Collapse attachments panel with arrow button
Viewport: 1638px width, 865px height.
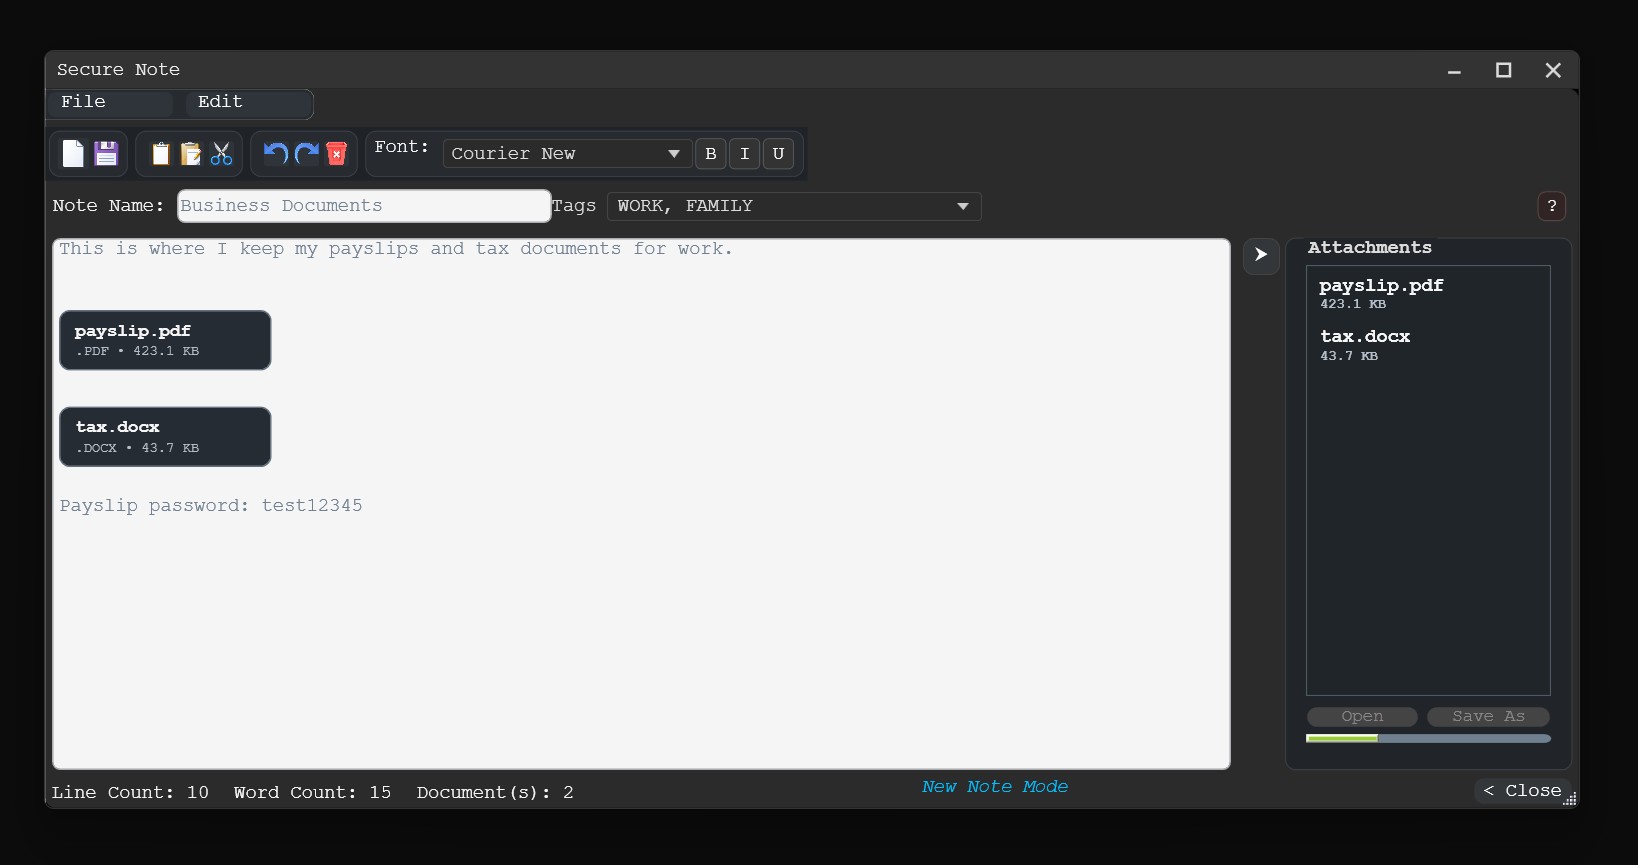tap(1261, 255)
